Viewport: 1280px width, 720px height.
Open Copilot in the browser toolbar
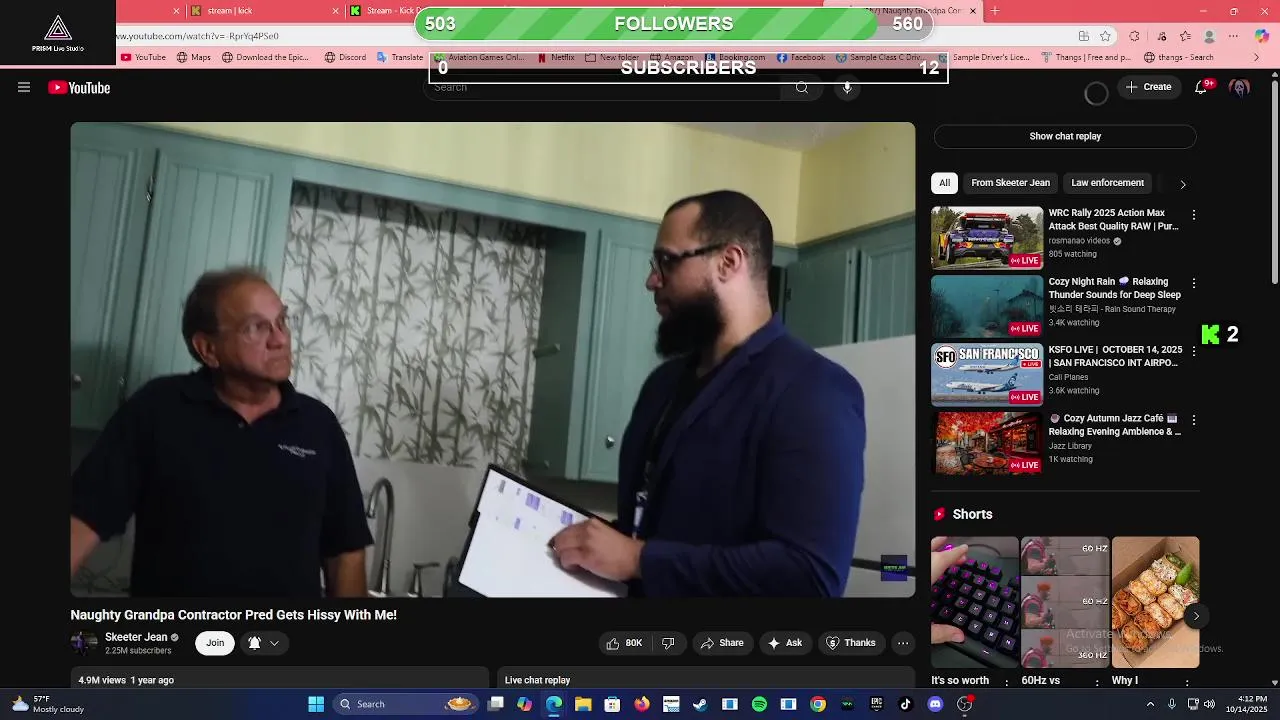1262,36
